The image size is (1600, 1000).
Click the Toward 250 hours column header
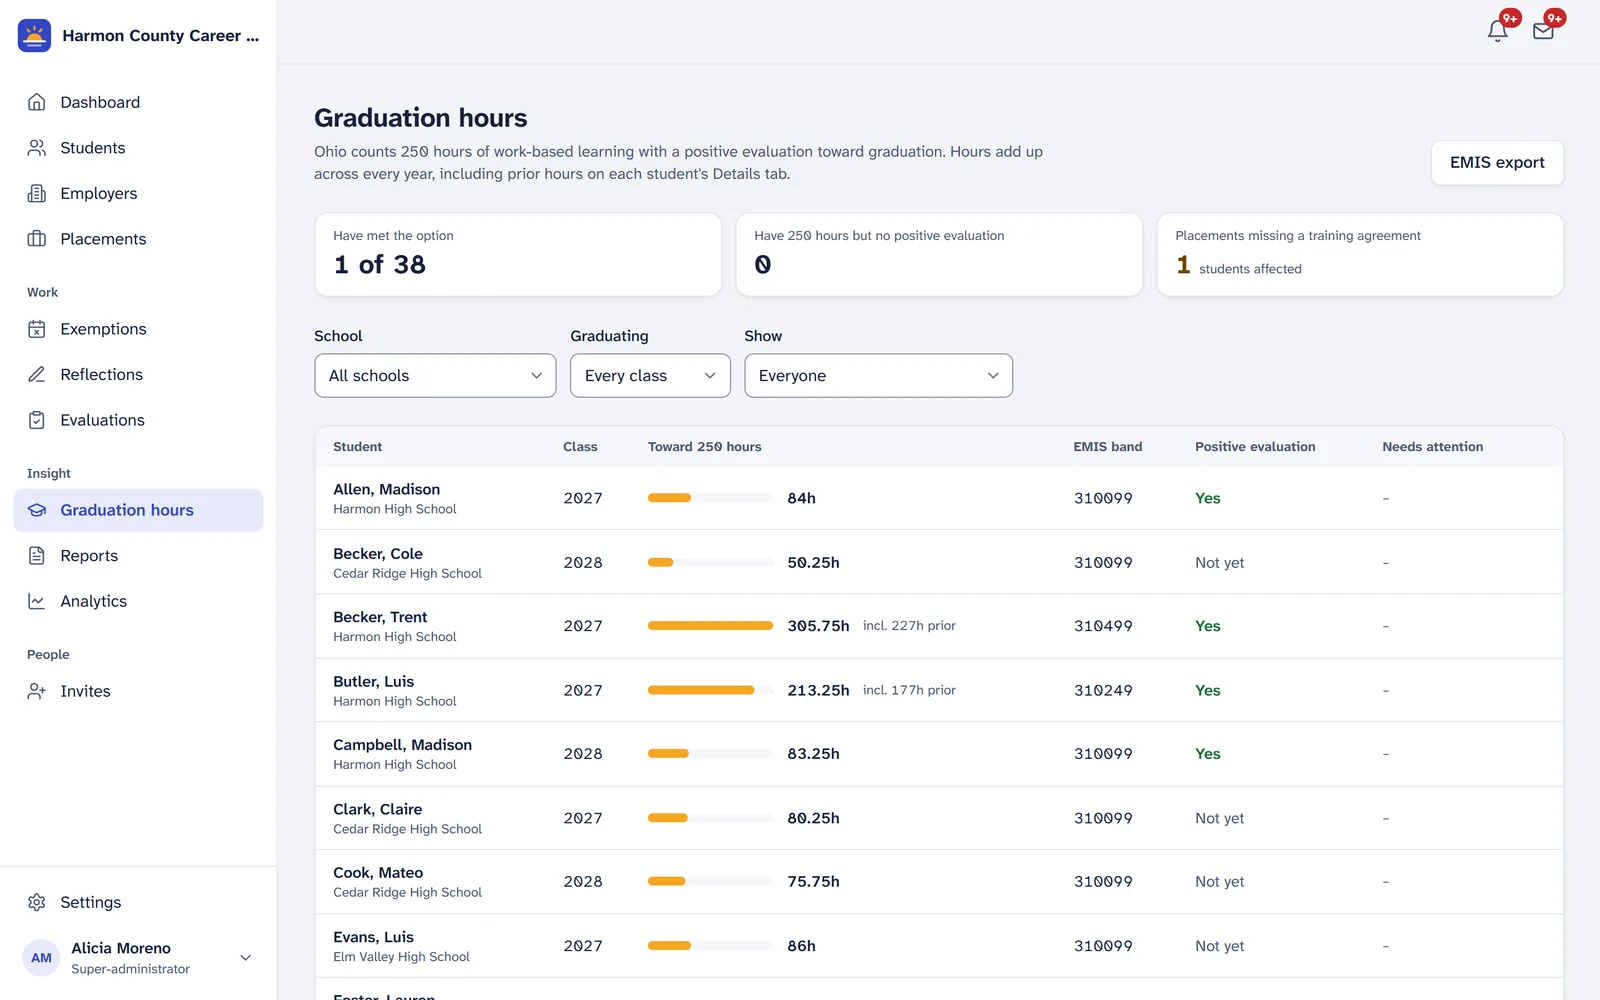(705, 447)
